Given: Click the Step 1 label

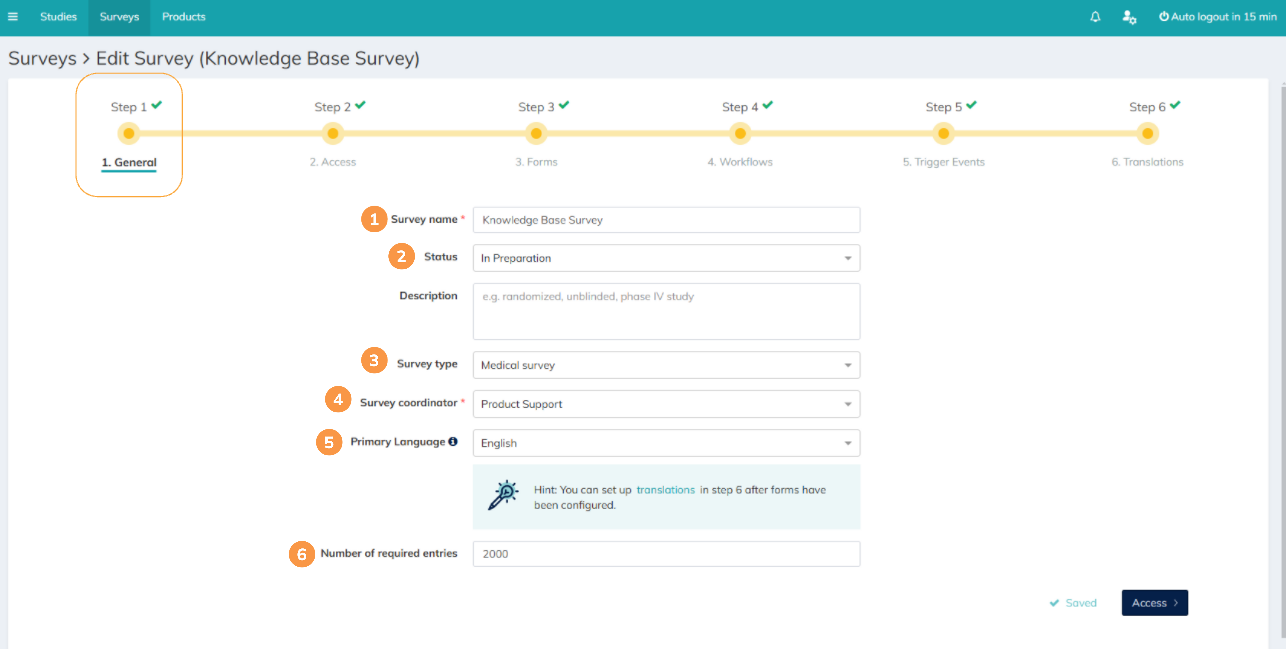Looking at the screenshot, I should 129,107.
